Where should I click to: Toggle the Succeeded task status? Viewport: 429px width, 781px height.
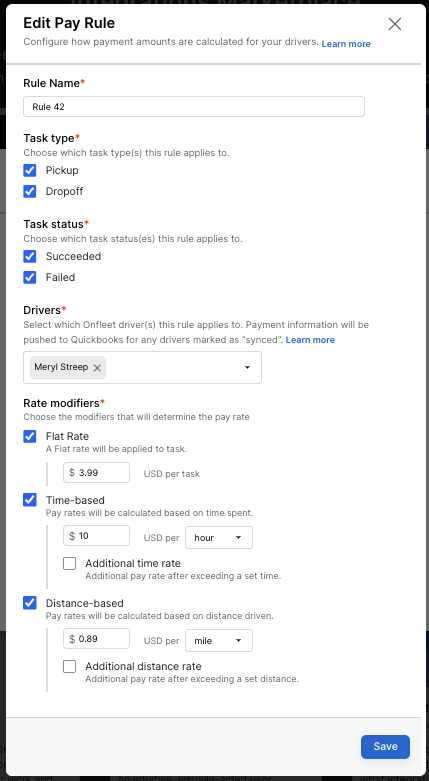pos(30,257)
